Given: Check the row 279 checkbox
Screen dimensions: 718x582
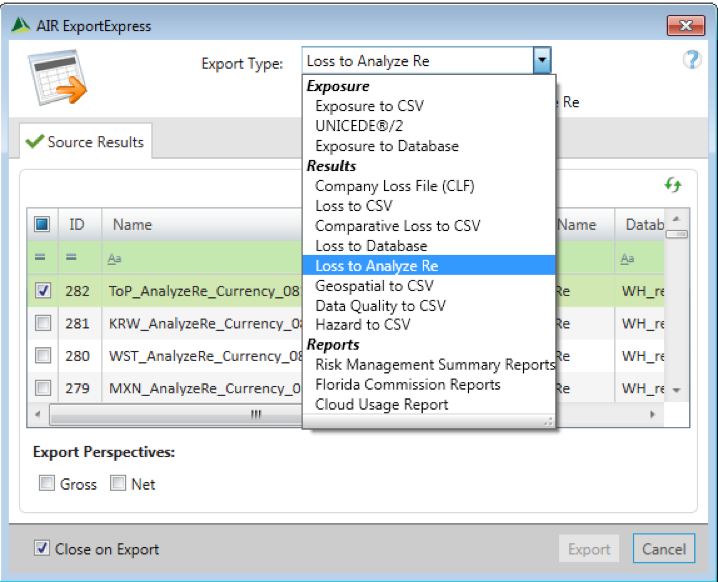Looking at the screenshot, I should coord(43,388).
